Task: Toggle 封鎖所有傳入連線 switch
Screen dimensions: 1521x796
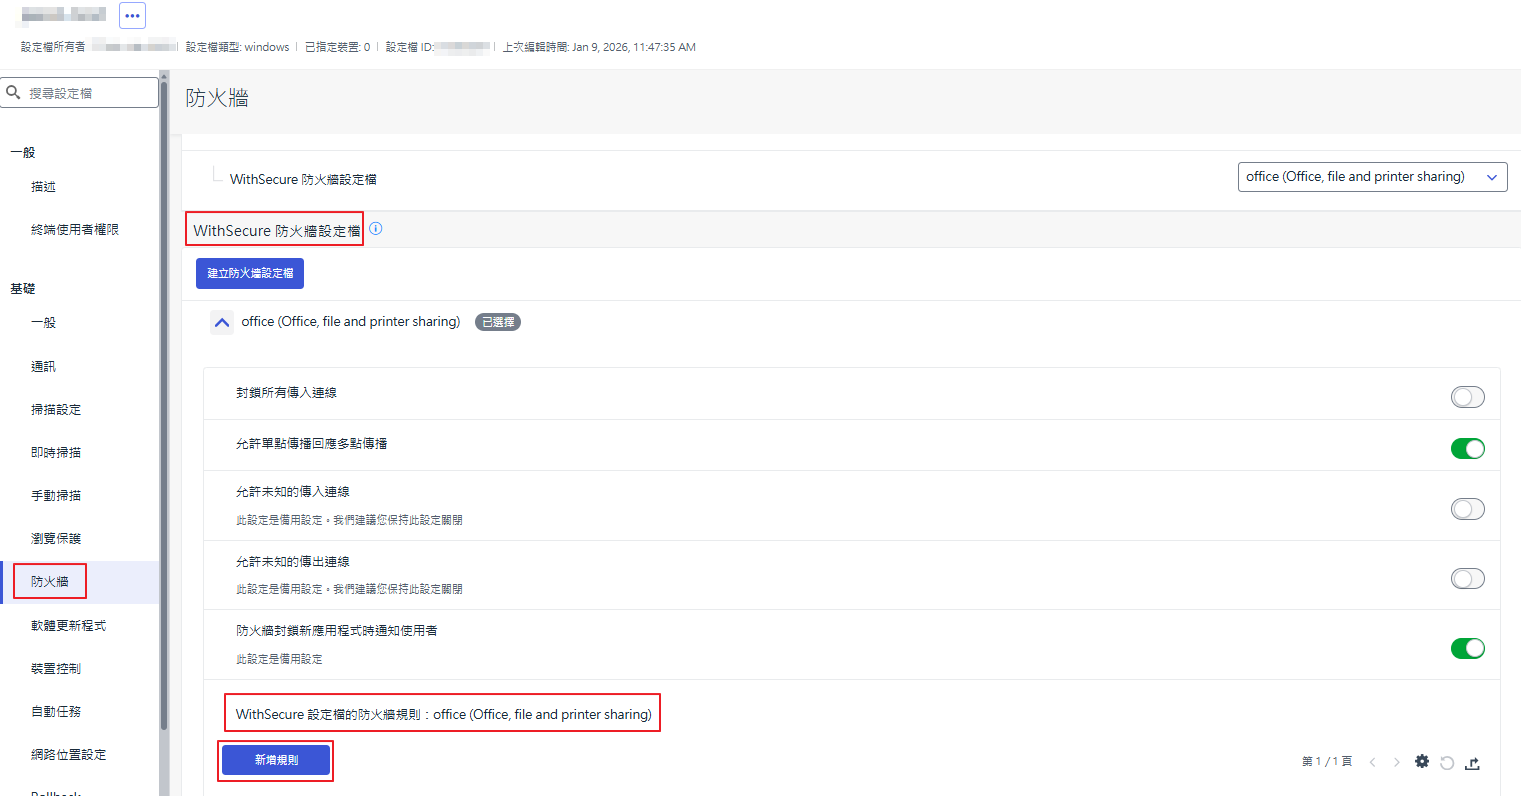Action: 1468,397
